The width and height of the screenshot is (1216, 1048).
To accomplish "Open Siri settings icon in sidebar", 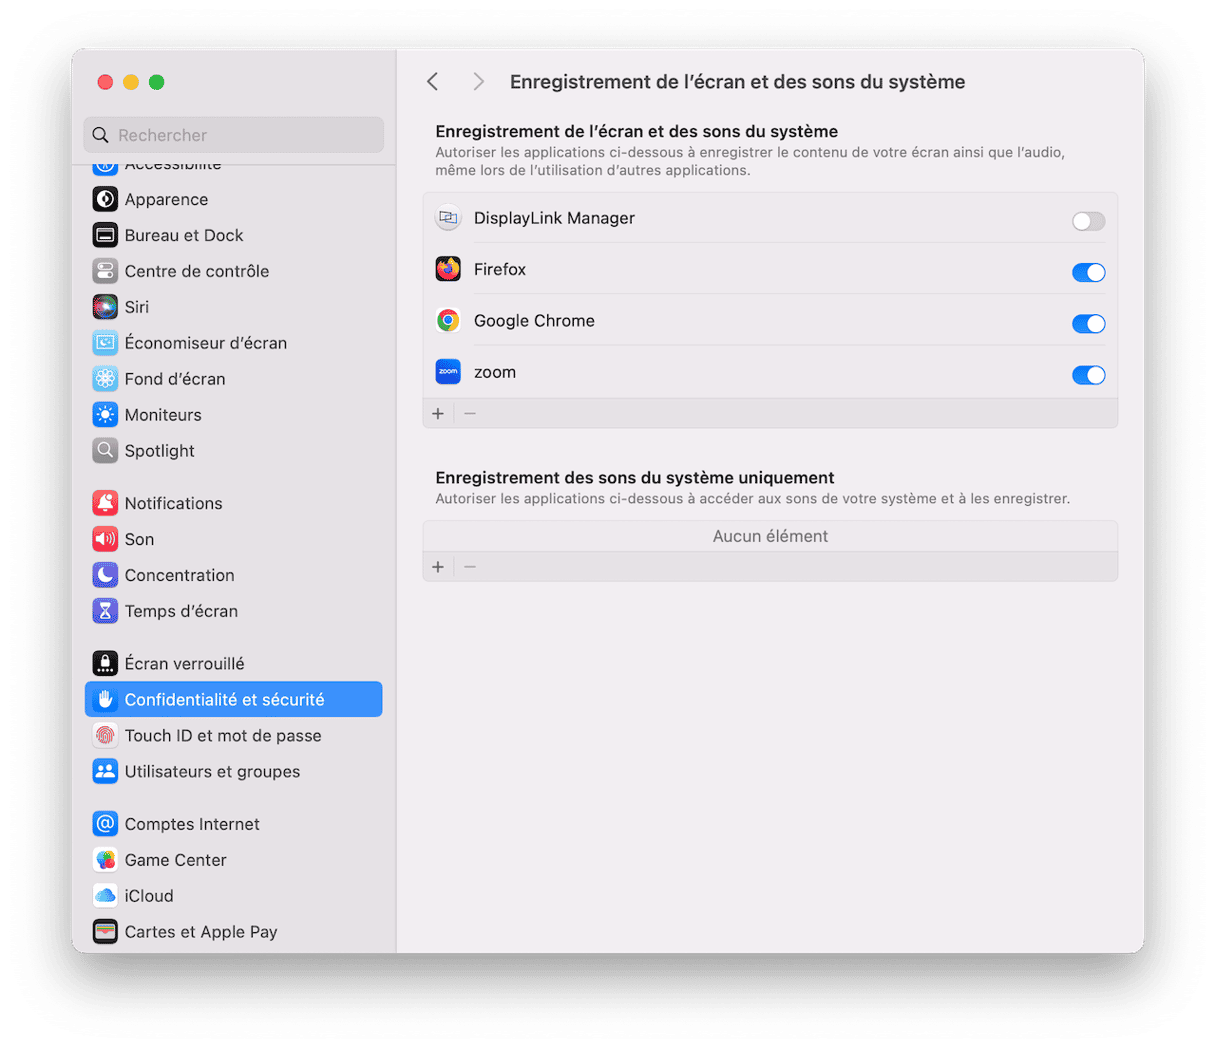I will (x=105, y=307).
